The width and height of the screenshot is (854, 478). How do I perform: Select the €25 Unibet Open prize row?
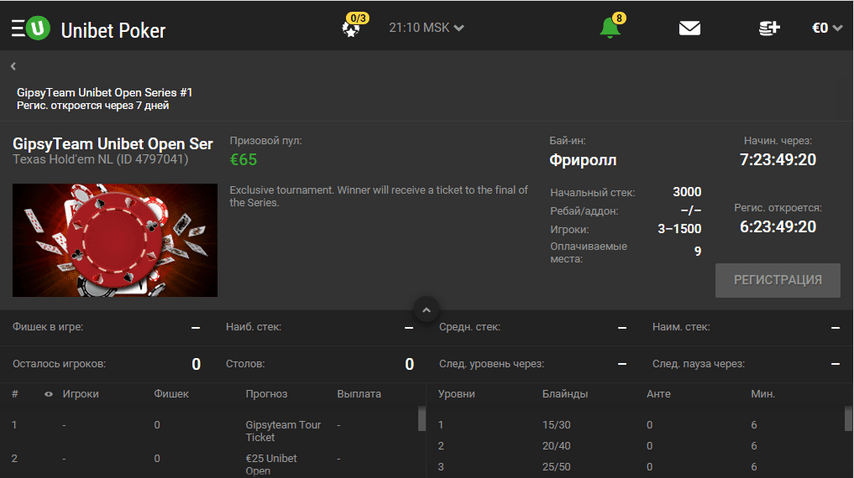coord(212,464)
